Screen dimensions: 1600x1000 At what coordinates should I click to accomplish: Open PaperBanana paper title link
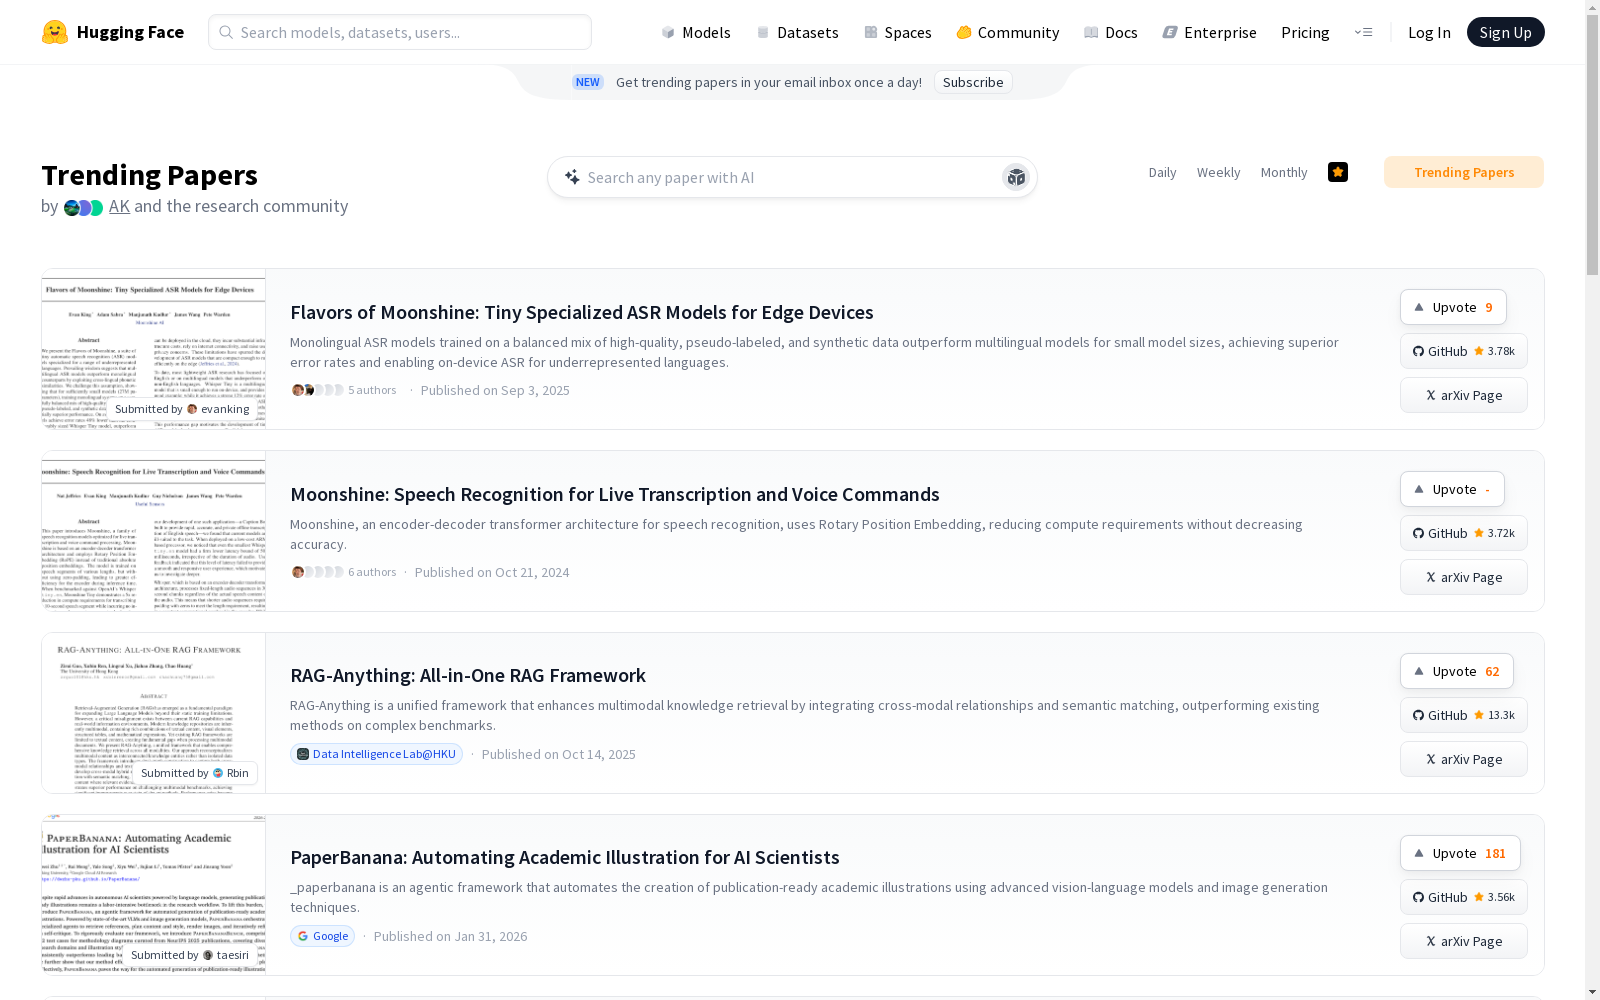click(565, 857)
